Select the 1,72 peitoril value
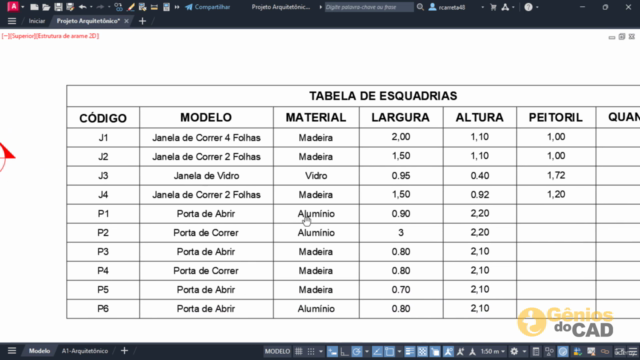Image resolution: width=640 pixels, height=360 pixels. [556, 176]
